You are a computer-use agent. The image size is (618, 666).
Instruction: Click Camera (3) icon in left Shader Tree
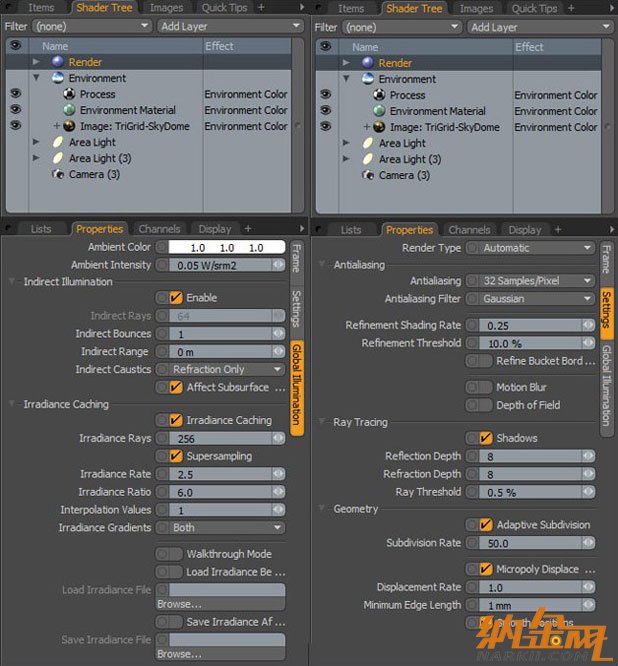[58, 174]
